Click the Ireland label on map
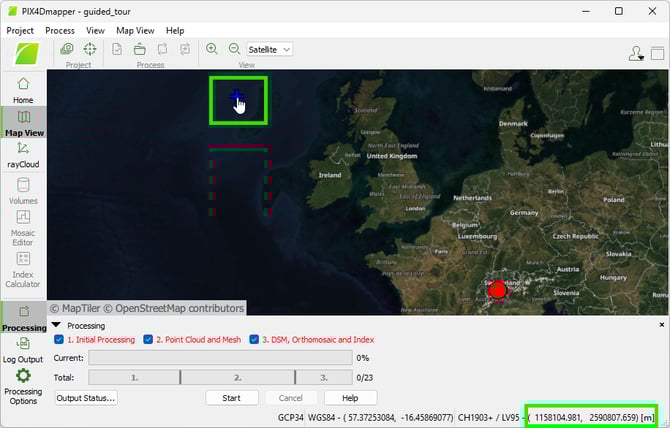This screenshot has width=670, height=428. click(x=330, y=175)
